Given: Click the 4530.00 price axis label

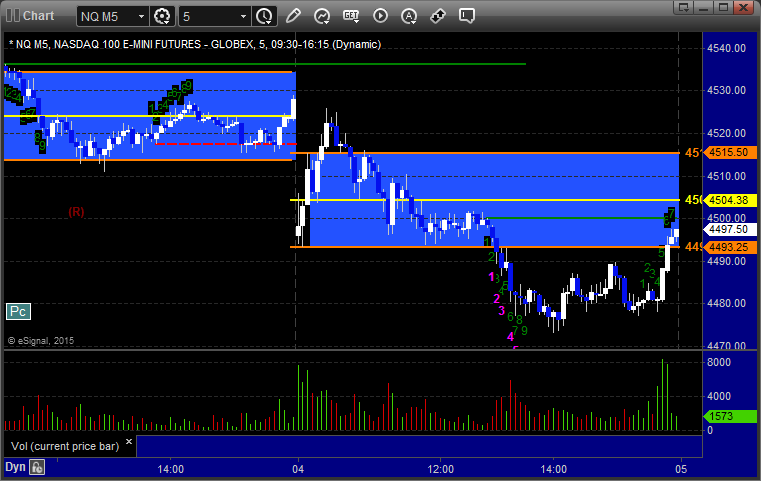Looking at the screenshot, I should pos(727,90).
